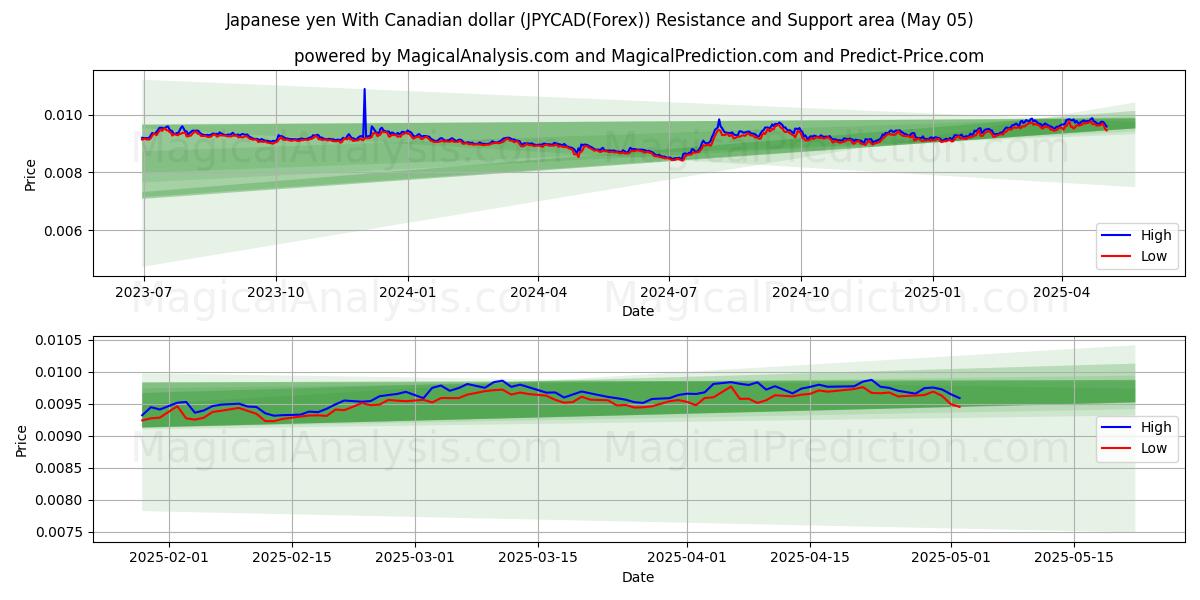Image resolution: width=1200 pixels, height=600 pixels.
Task: Click the 2025-04 date tick label
Action: pyautogui.click(x=1061, y=292)
